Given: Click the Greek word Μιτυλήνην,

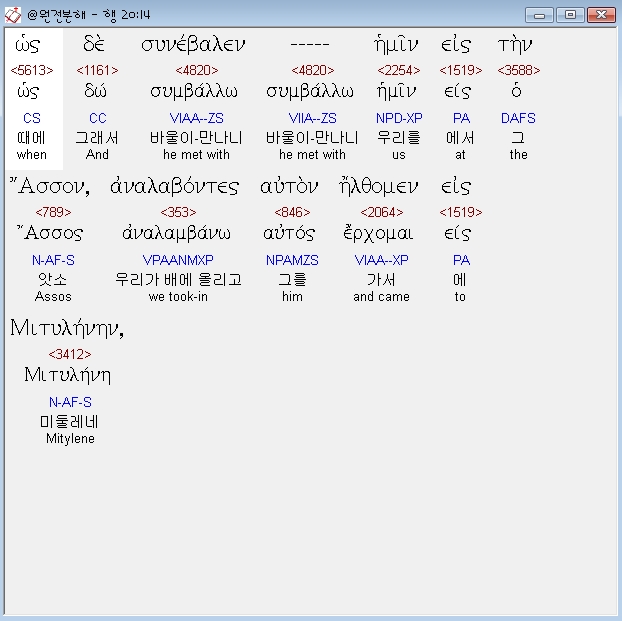Looking at the screenshot, I should pos(67,329).
